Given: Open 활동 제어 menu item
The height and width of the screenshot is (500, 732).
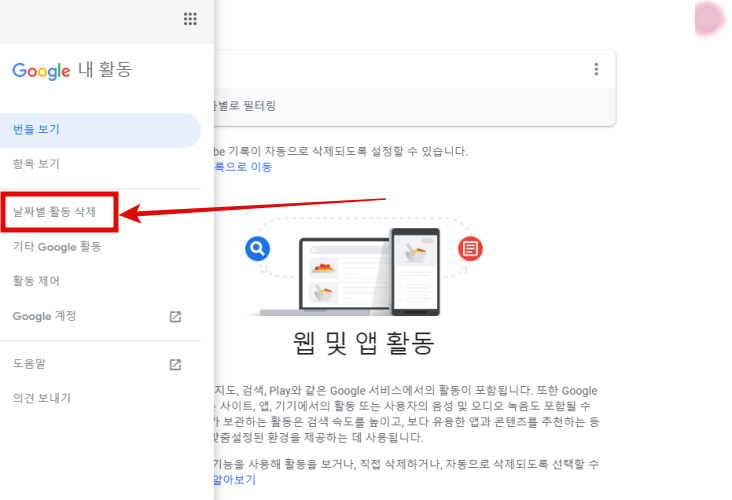Looking at the screenshot, I should (100, 281).
